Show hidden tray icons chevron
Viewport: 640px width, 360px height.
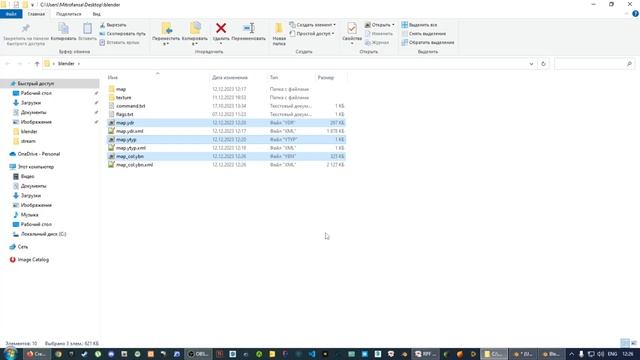(571, 354)
